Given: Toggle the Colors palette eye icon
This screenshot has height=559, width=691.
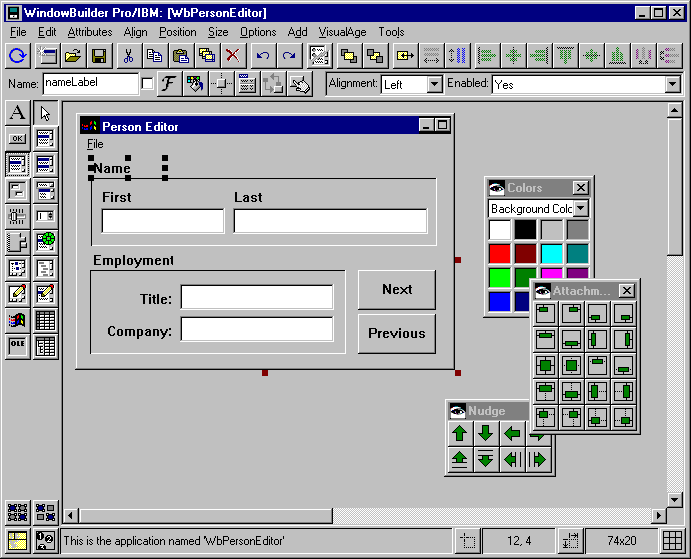Looking at the screenshot, I should pyautogui.click(x=497, y=188).
